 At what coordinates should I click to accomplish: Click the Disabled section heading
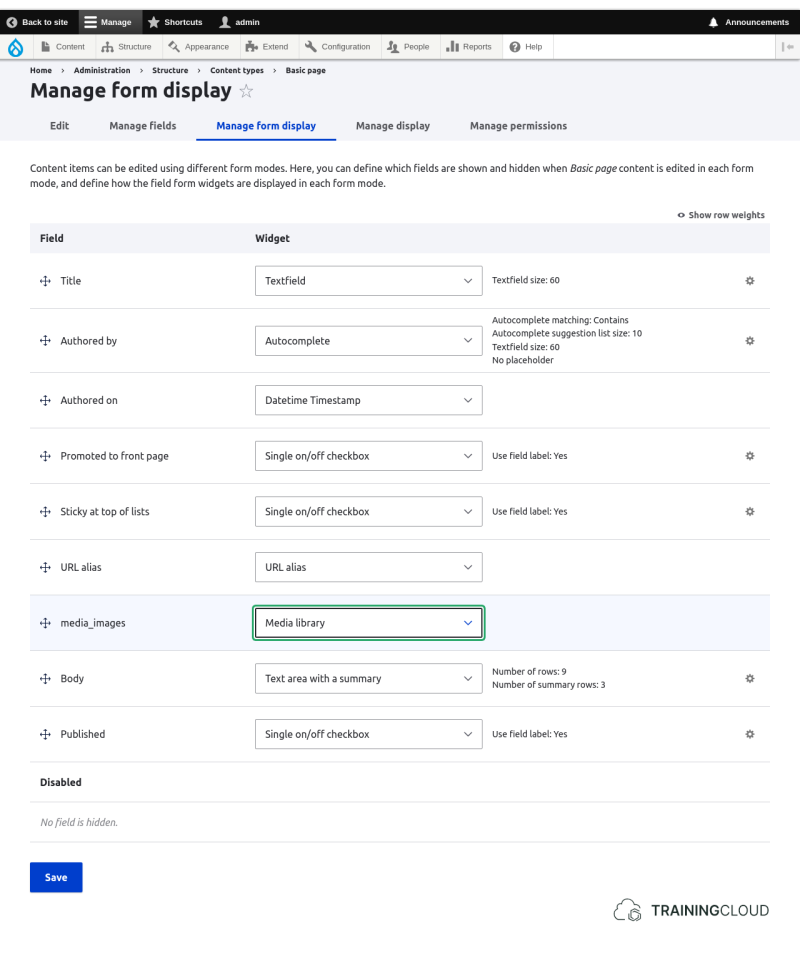(x=61, y=782)
